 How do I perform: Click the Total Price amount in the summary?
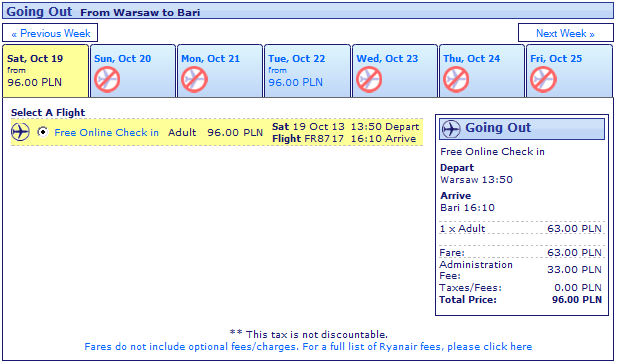coord(577,300)
